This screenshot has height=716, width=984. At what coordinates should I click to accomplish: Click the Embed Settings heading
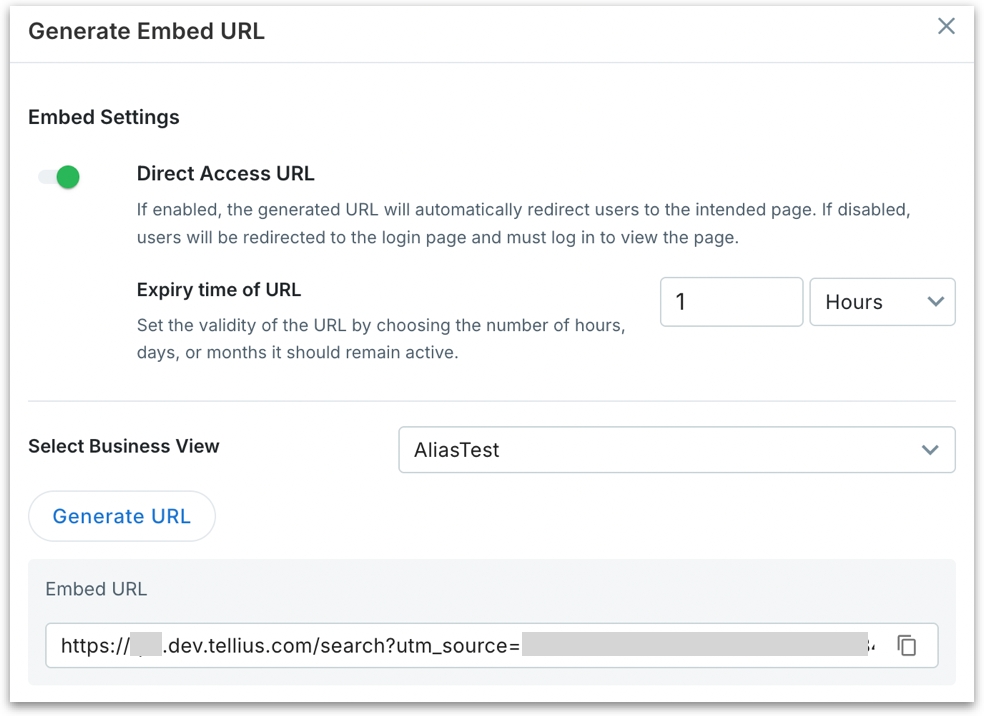point(104,117)
